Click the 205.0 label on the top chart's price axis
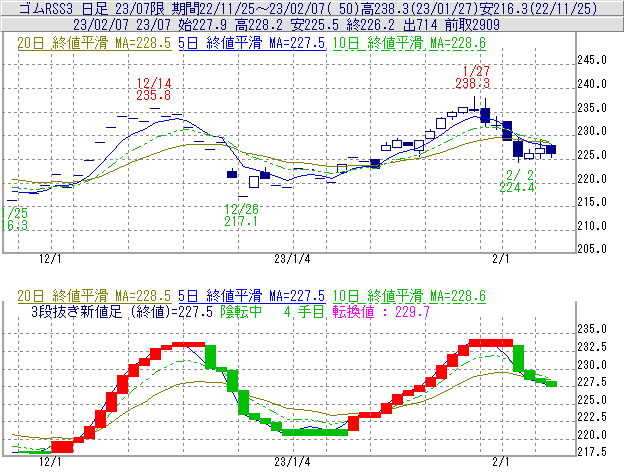The image size is (624, 475). coord(592,249)
